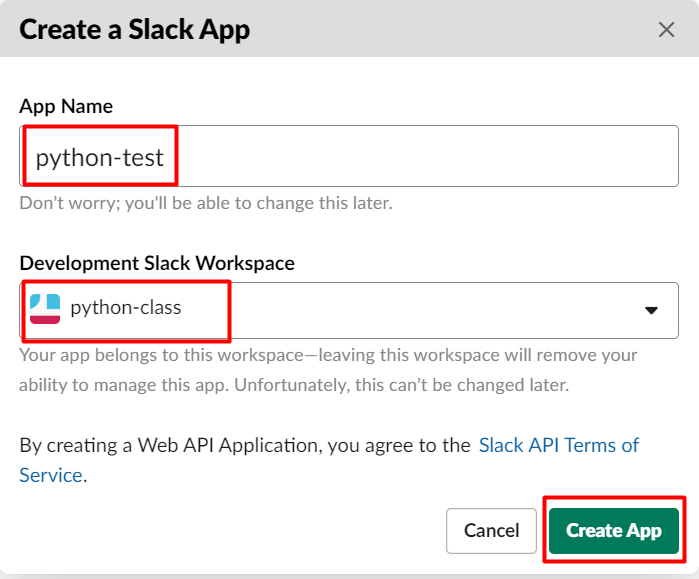Click the 'Development Slack Workspace' label
699x579 pixels.
click(x=157, y=263)
